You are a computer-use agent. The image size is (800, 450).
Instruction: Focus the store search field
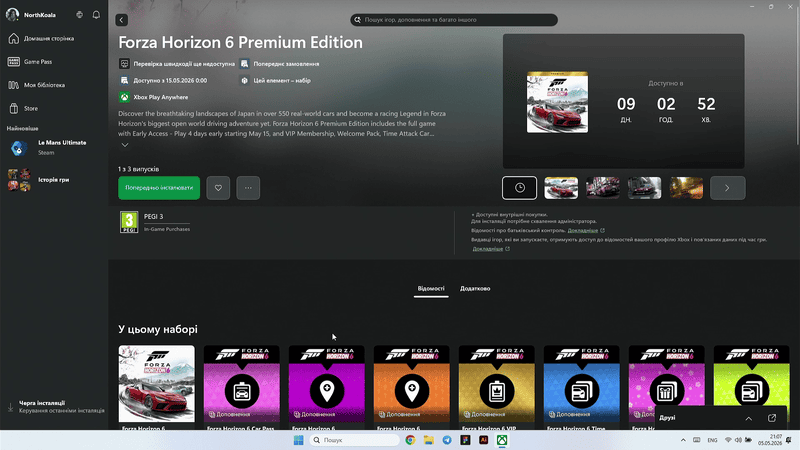click(x=454, y=20)
